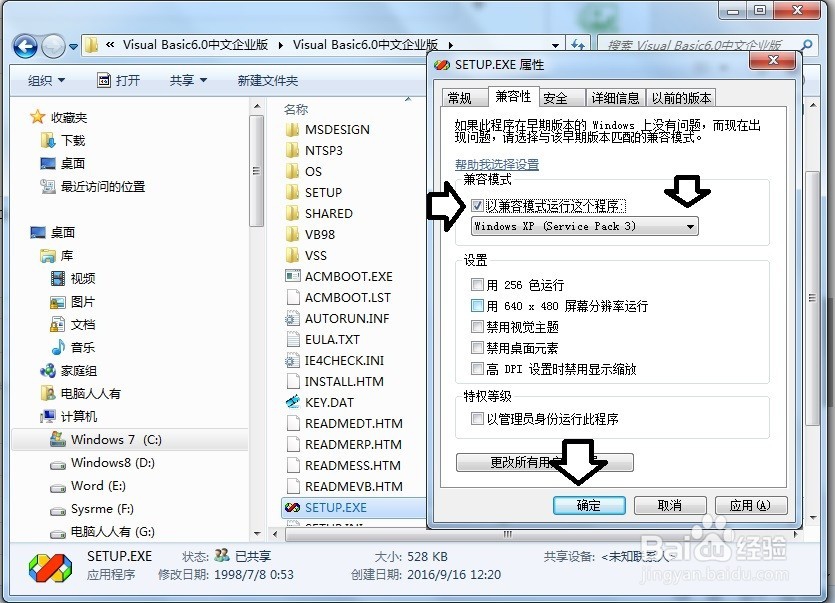Click the 图片 library icon
The image size is (835, 603).
coord(58,302)
